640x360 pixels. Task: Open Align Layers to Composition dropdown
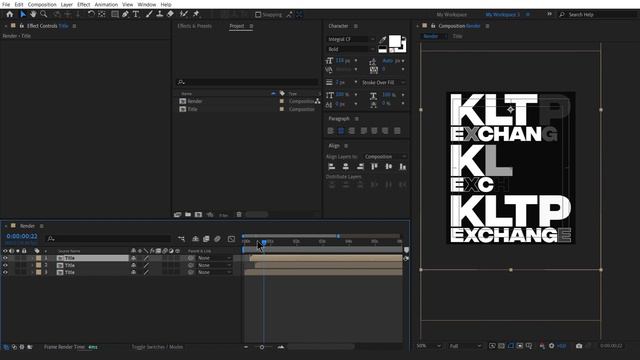pos(385,157)
